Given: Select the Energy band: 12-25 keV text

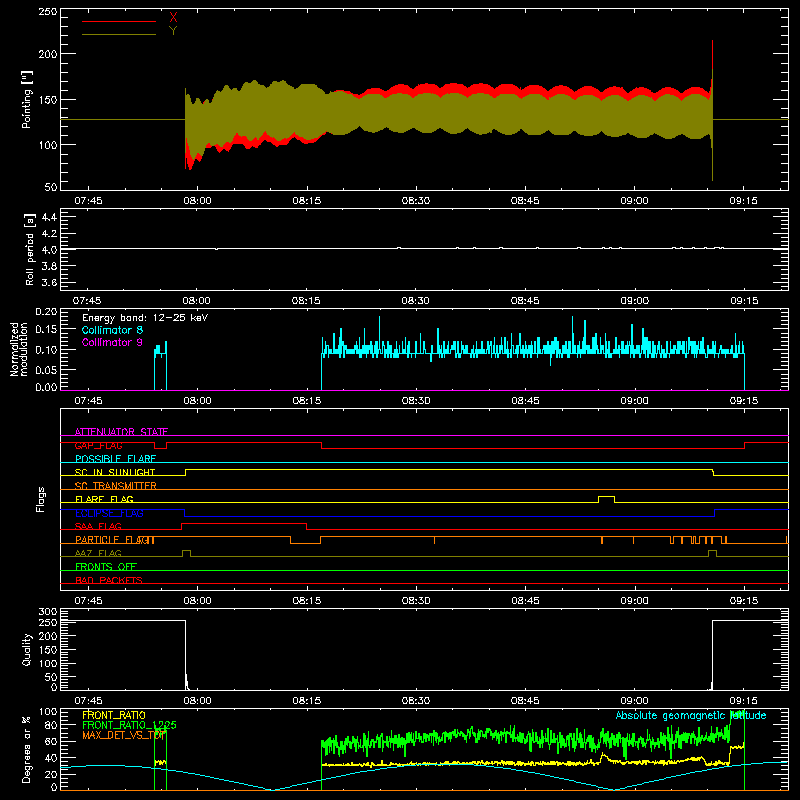Looking at the screenshot, I should (145, 318).
